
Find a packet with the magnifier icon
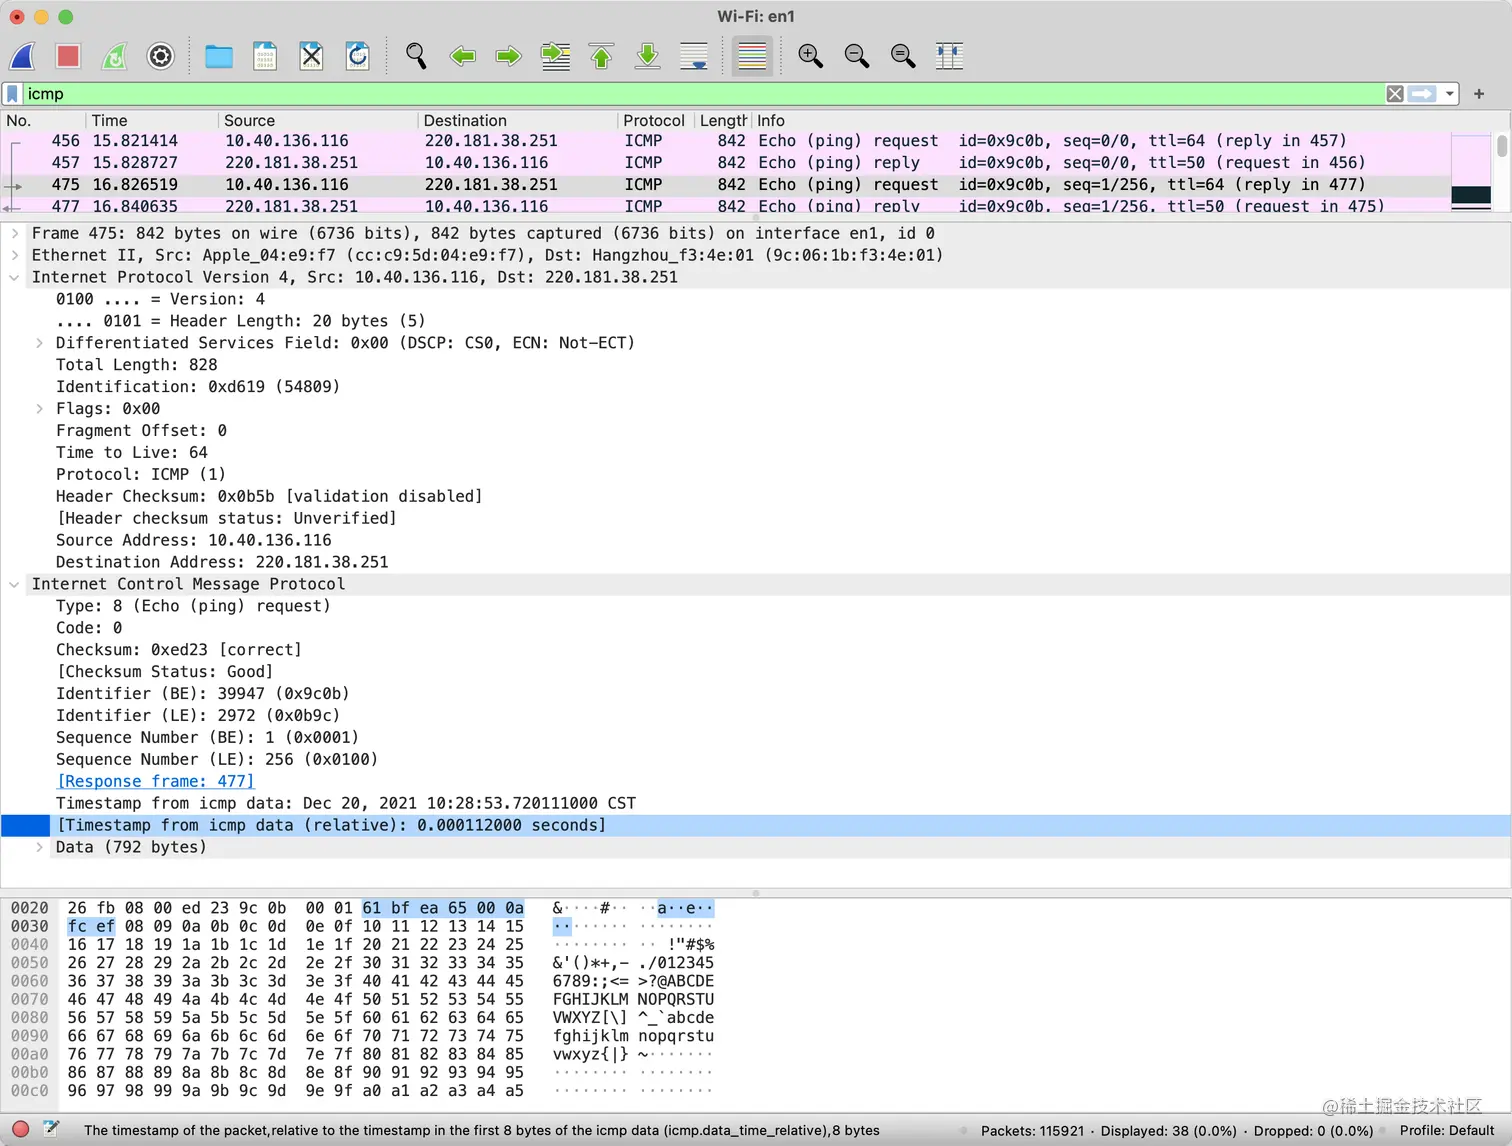click(416, 56)
